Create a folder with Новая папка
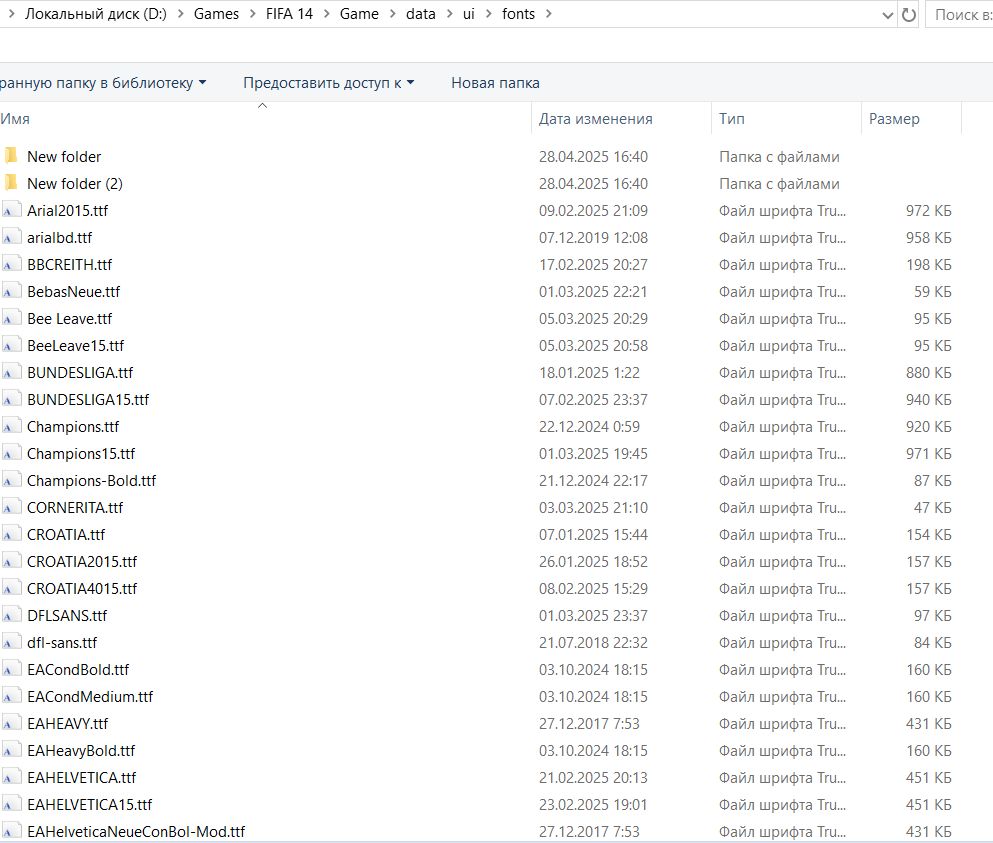The image size is (993, 843). pos(495,83)
